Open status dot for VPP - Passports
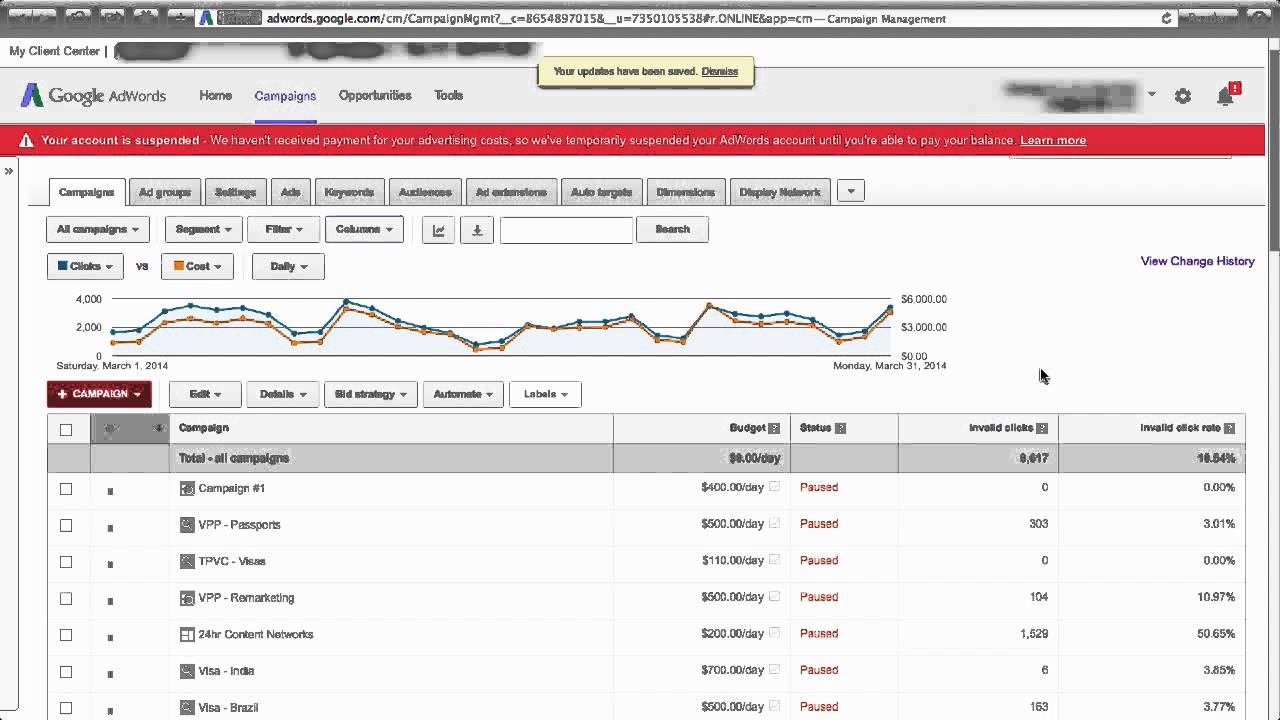This screenshot has height=720, width=1280. [x=110, y=527]
